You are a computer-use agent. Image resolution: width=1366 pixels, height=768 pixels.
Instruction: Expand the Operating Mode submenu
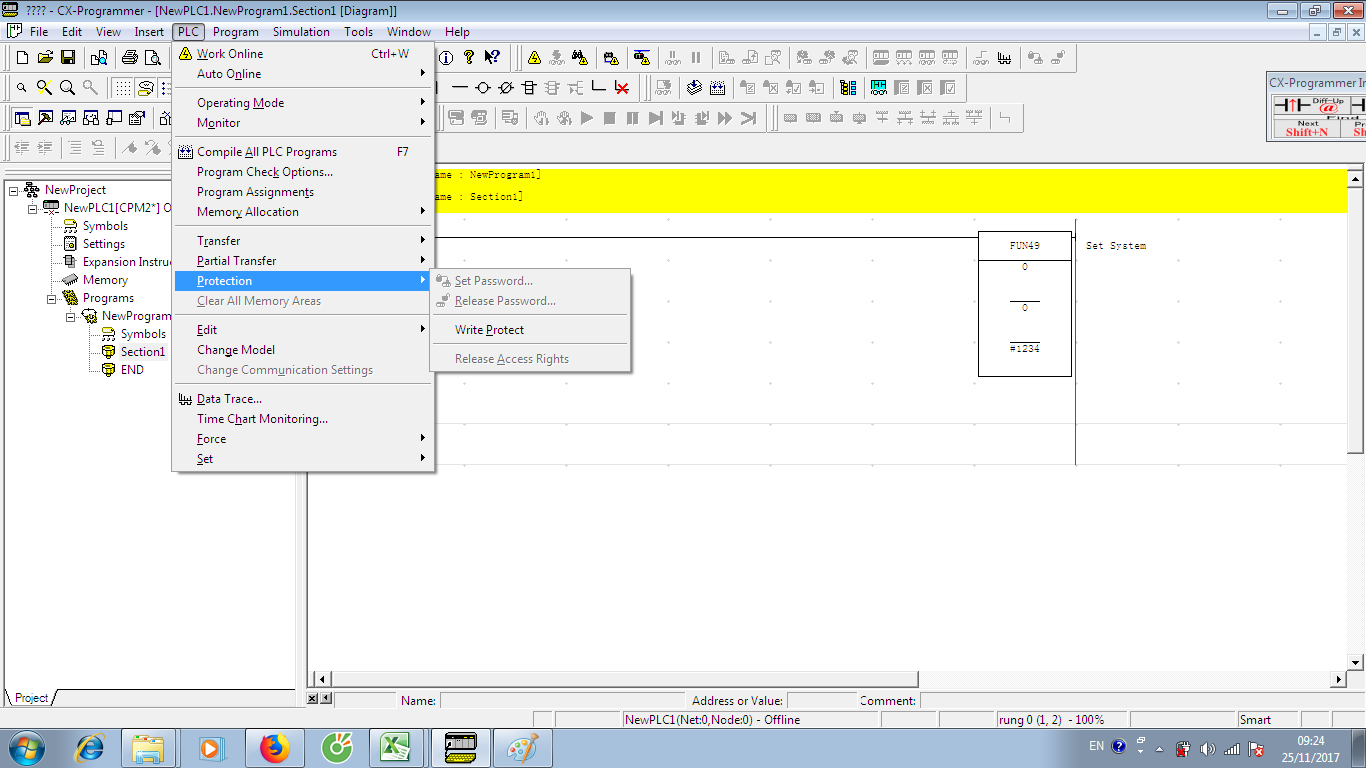(x=303, y=103)
